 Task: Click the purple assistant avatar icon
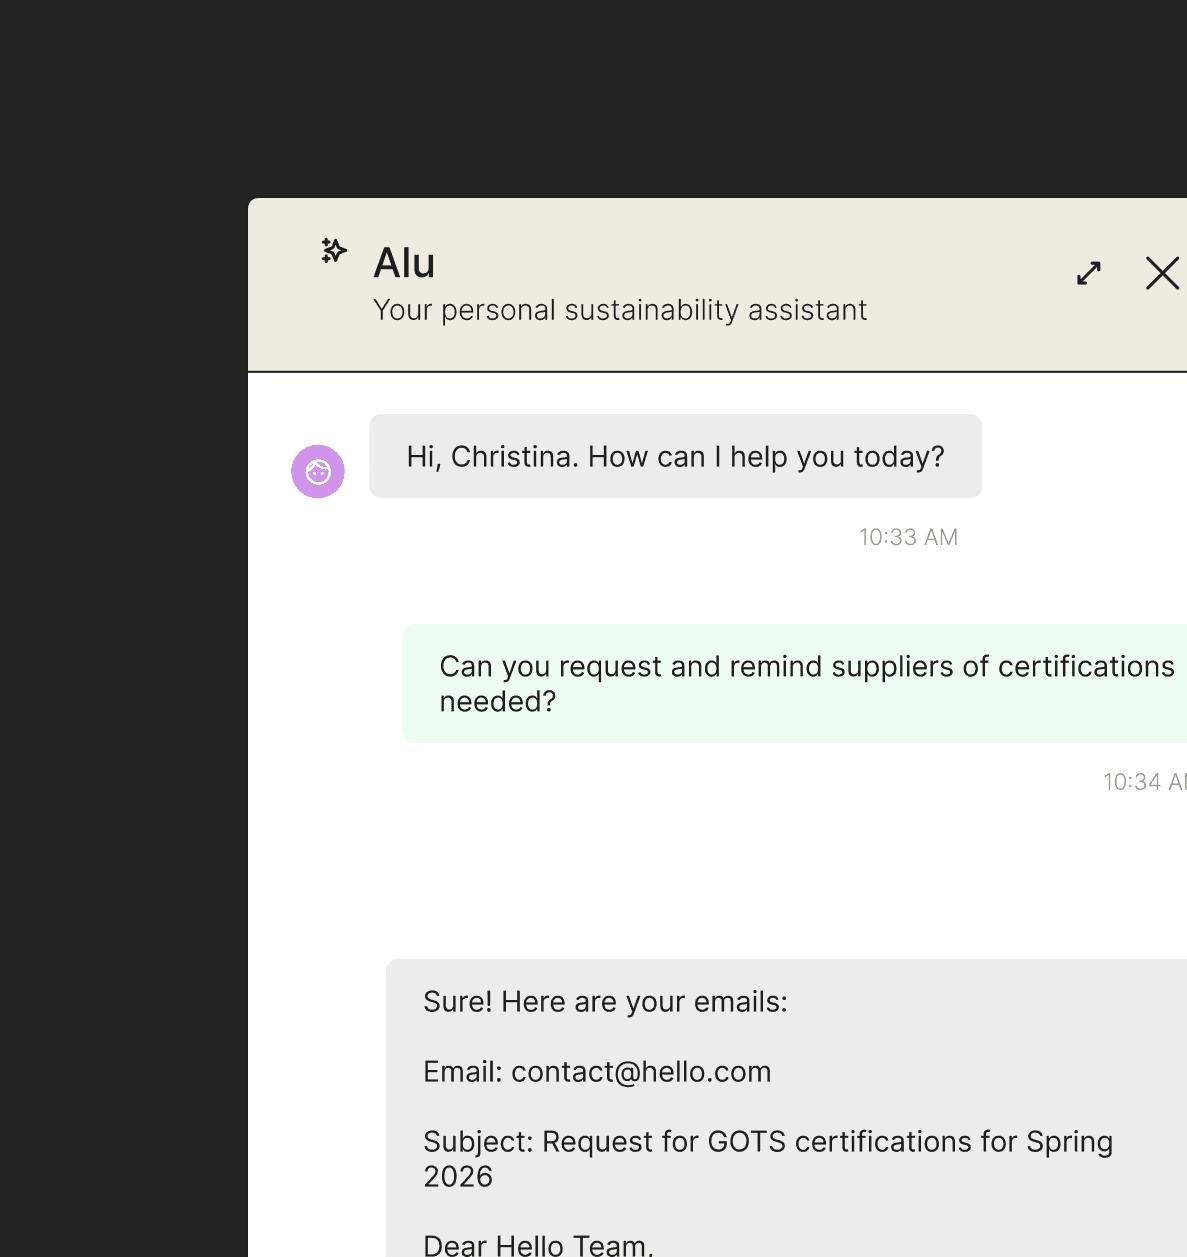[318, 471]
